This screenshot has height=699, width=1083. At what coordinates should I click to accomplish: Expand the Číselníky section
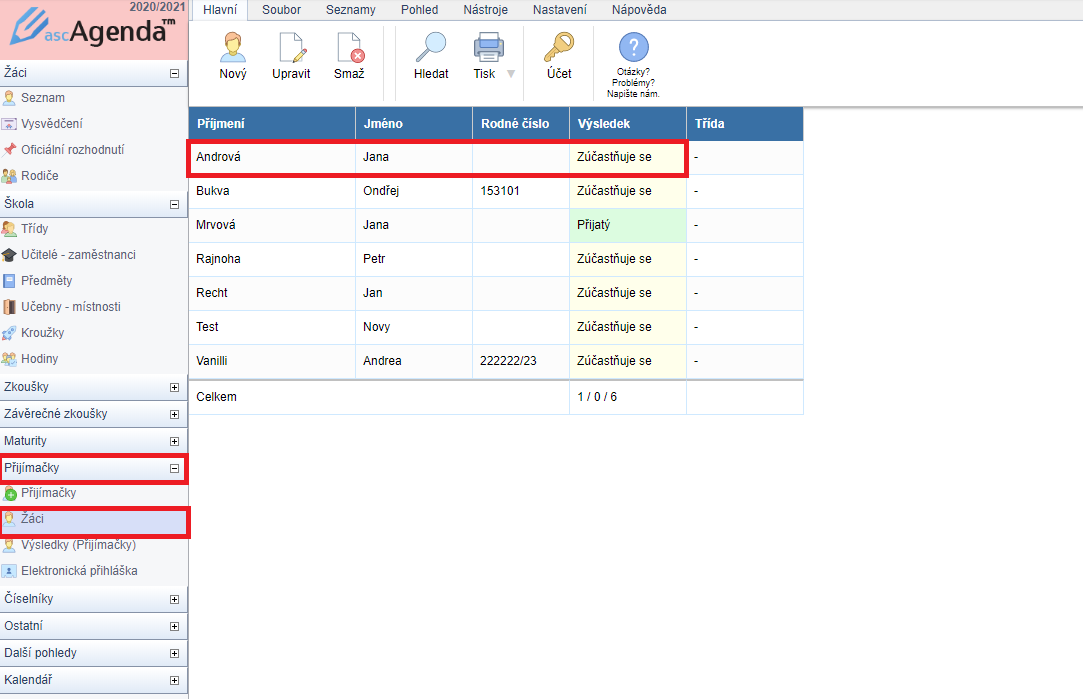pos(174,600)
